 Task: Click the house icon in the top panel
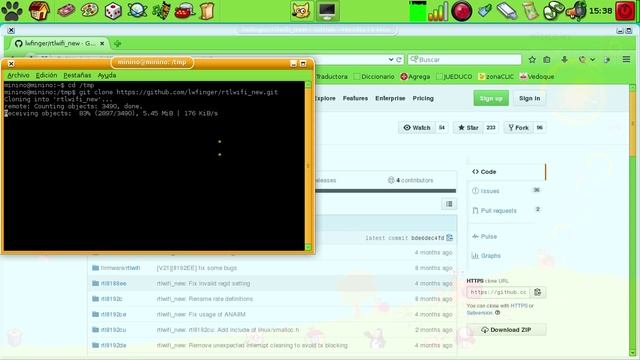pos(40,11)
